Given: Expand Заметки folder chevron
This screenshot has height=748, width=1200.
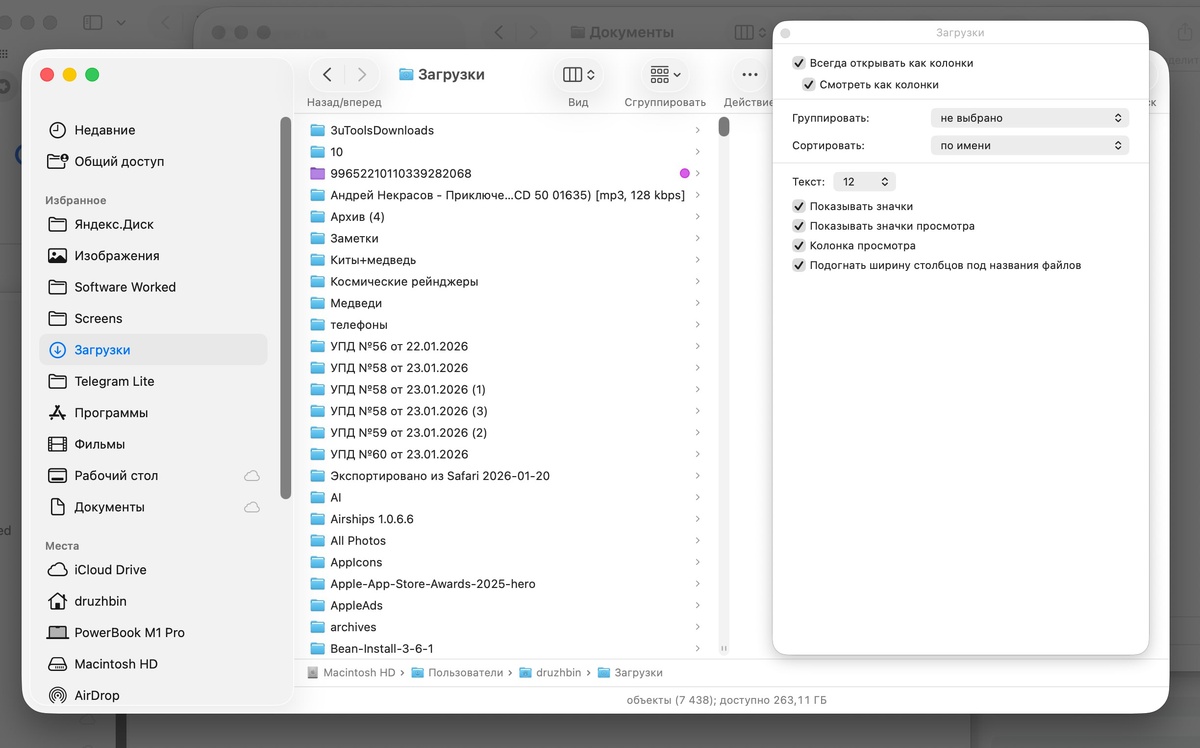Looking at the screenshot, I should pos(697,238).
